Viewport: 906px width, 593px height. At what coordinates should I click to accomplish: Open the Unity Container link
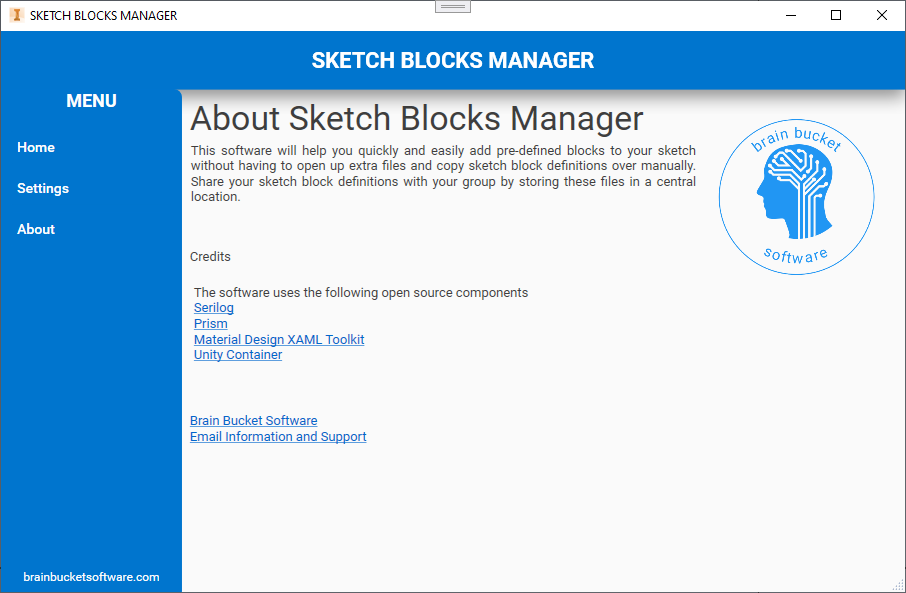point(238,355)
